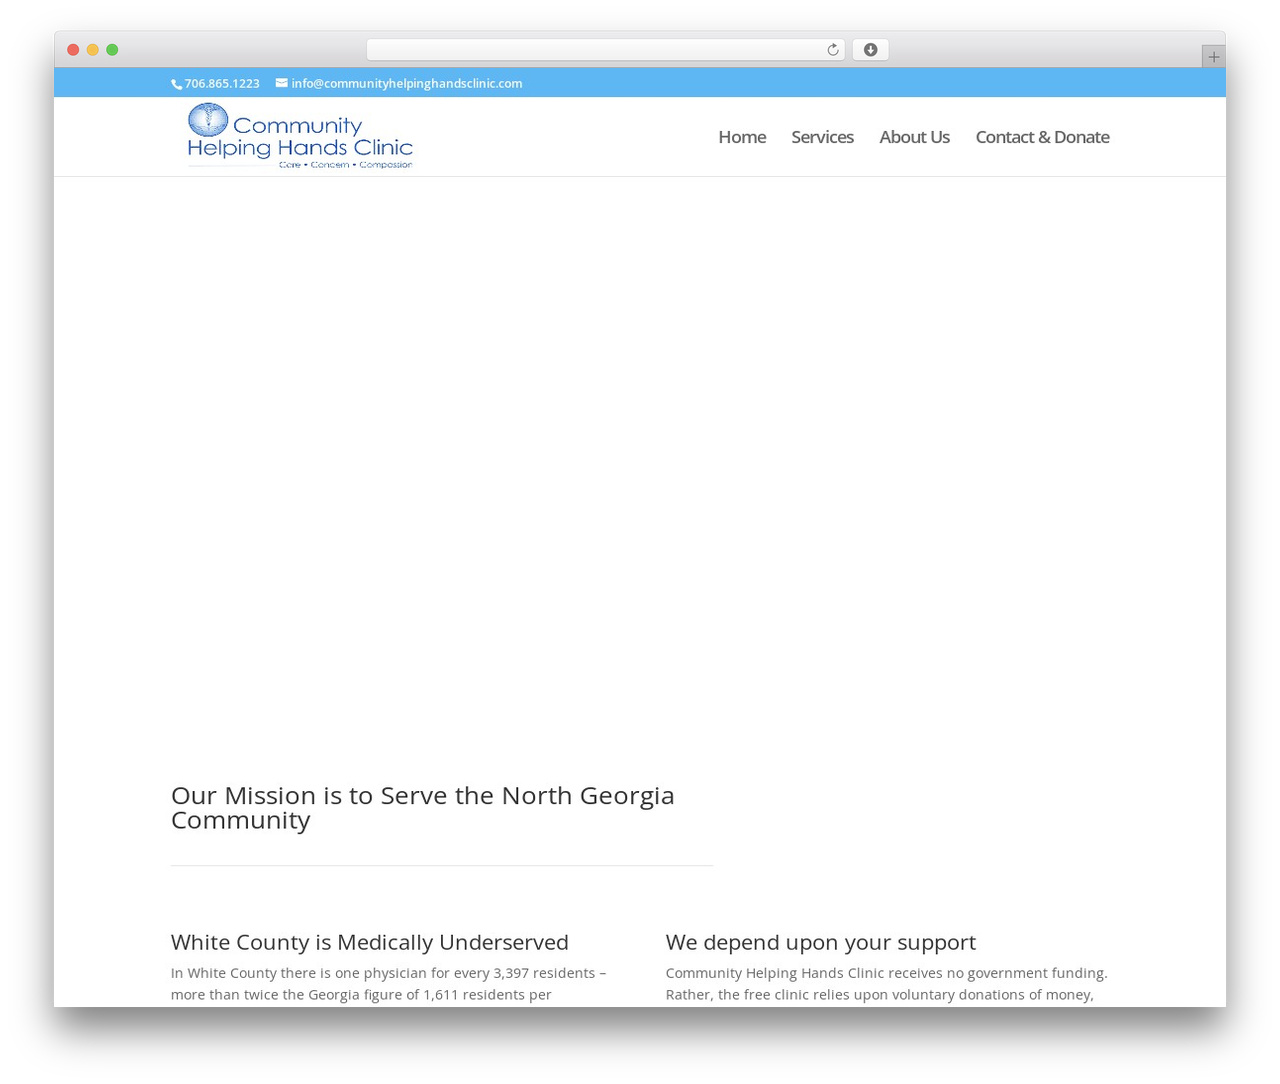This screenshot has height=1084, width=1280.
Task: Open the Home menu item
Action: tap(742, 137)
